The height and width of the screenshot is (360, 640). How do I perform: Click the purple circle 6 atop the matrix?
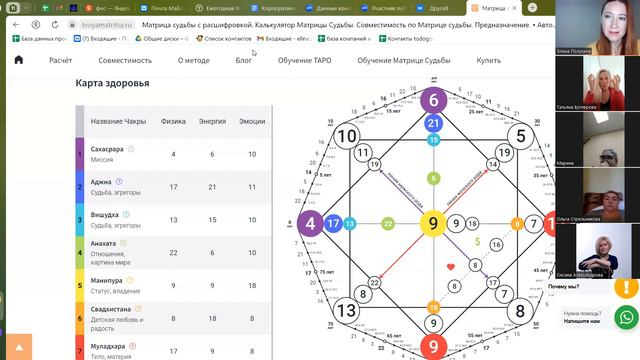[x=433, y=100]
